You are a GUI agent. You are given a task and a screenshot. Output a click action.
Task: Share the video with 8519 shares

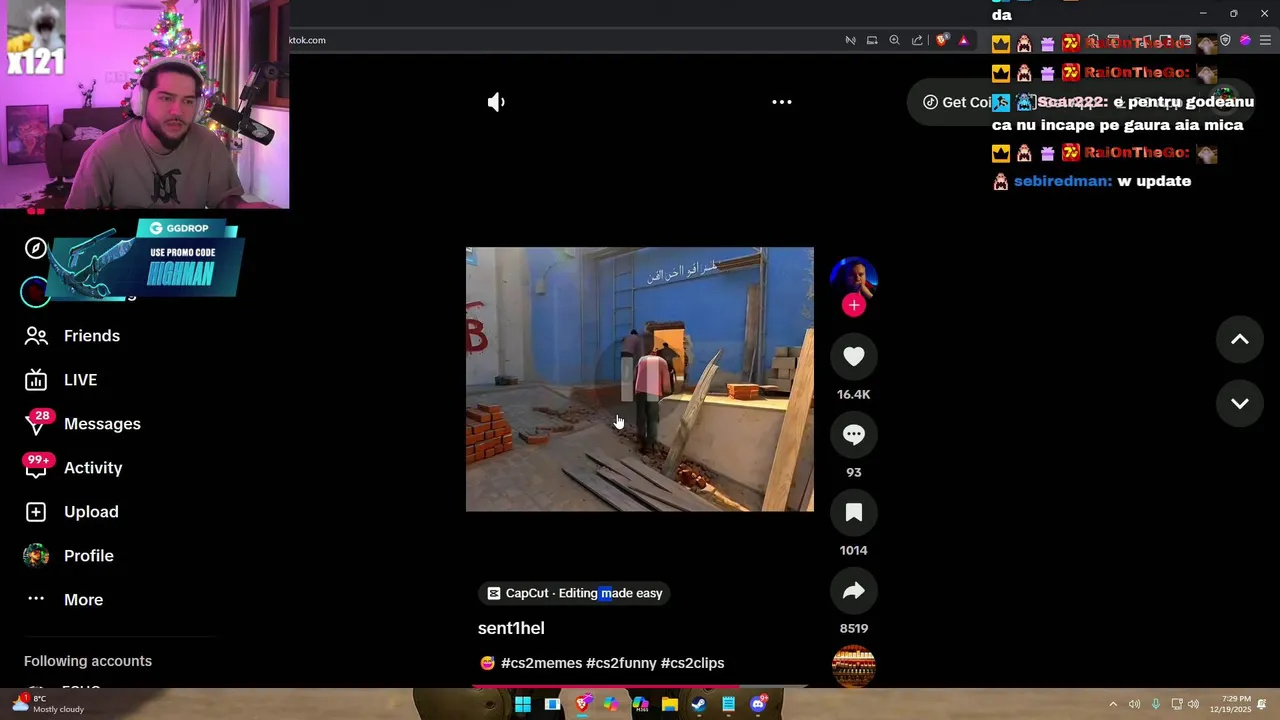click(854, 590)
